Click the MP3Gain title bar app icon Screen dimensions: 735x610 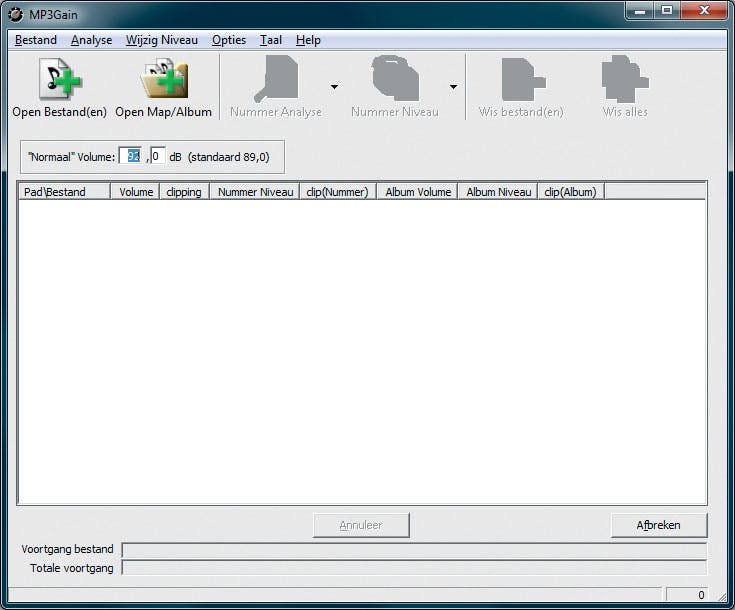pos(15,15)
